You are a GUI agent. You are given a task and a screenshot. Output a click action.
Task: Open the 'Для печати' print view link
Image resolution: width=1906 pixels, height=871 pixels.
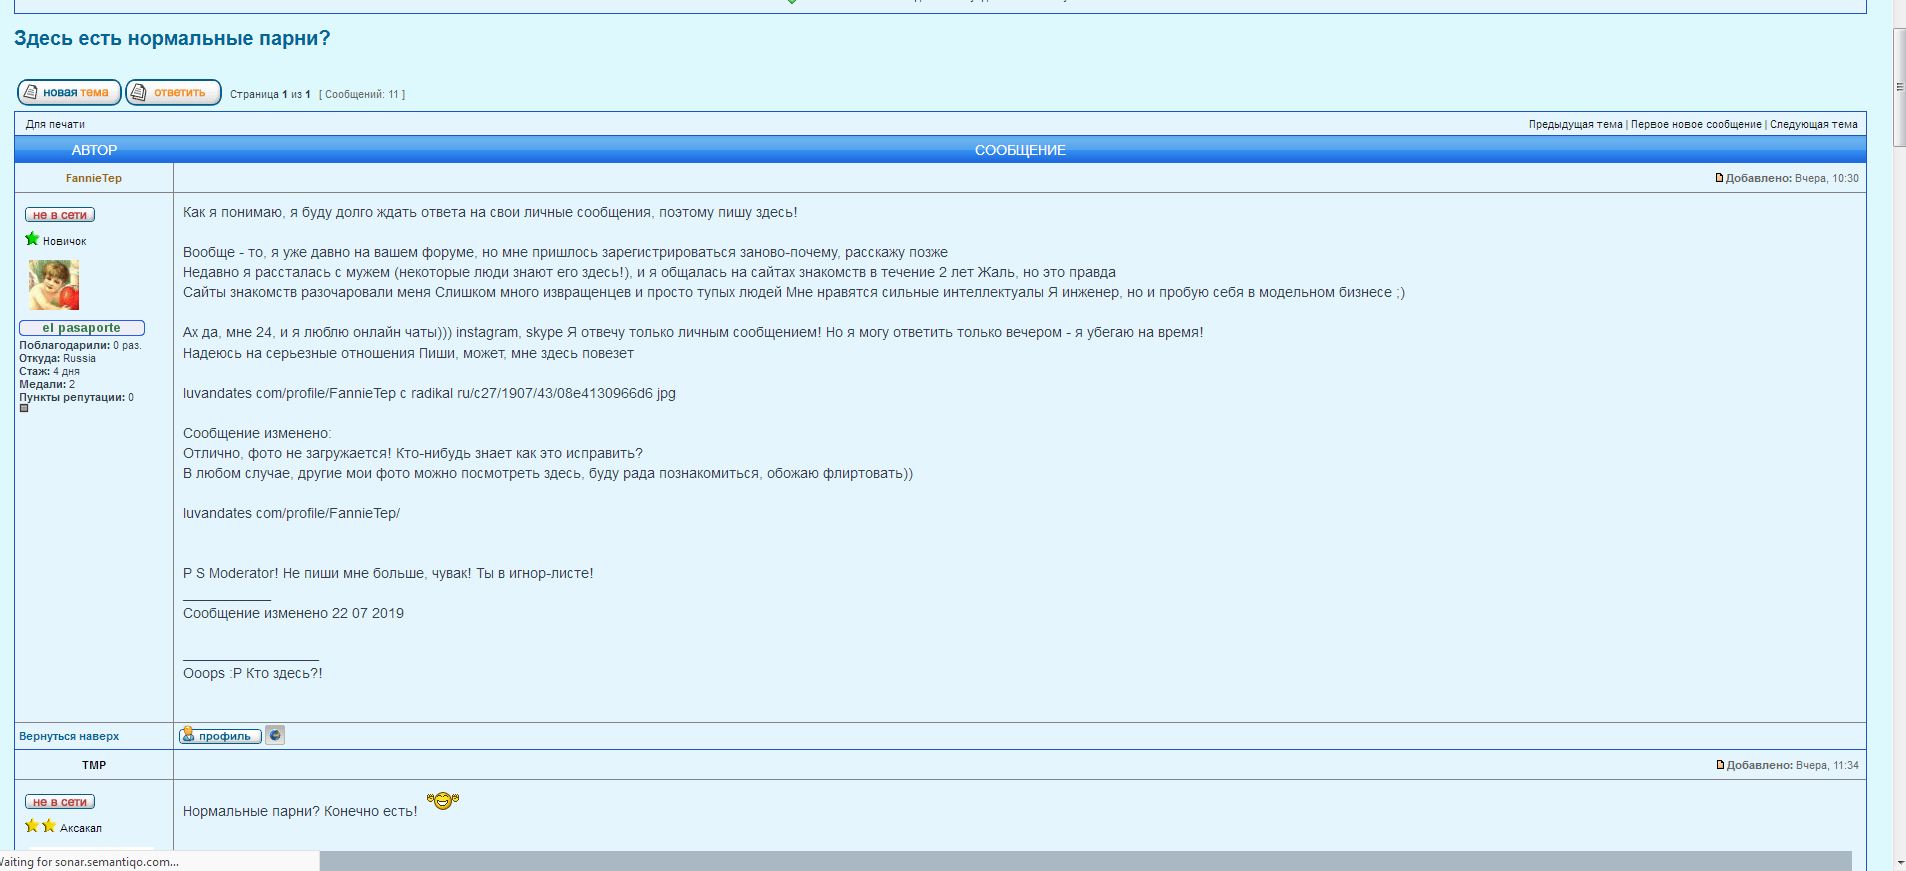tap(55, 125)
